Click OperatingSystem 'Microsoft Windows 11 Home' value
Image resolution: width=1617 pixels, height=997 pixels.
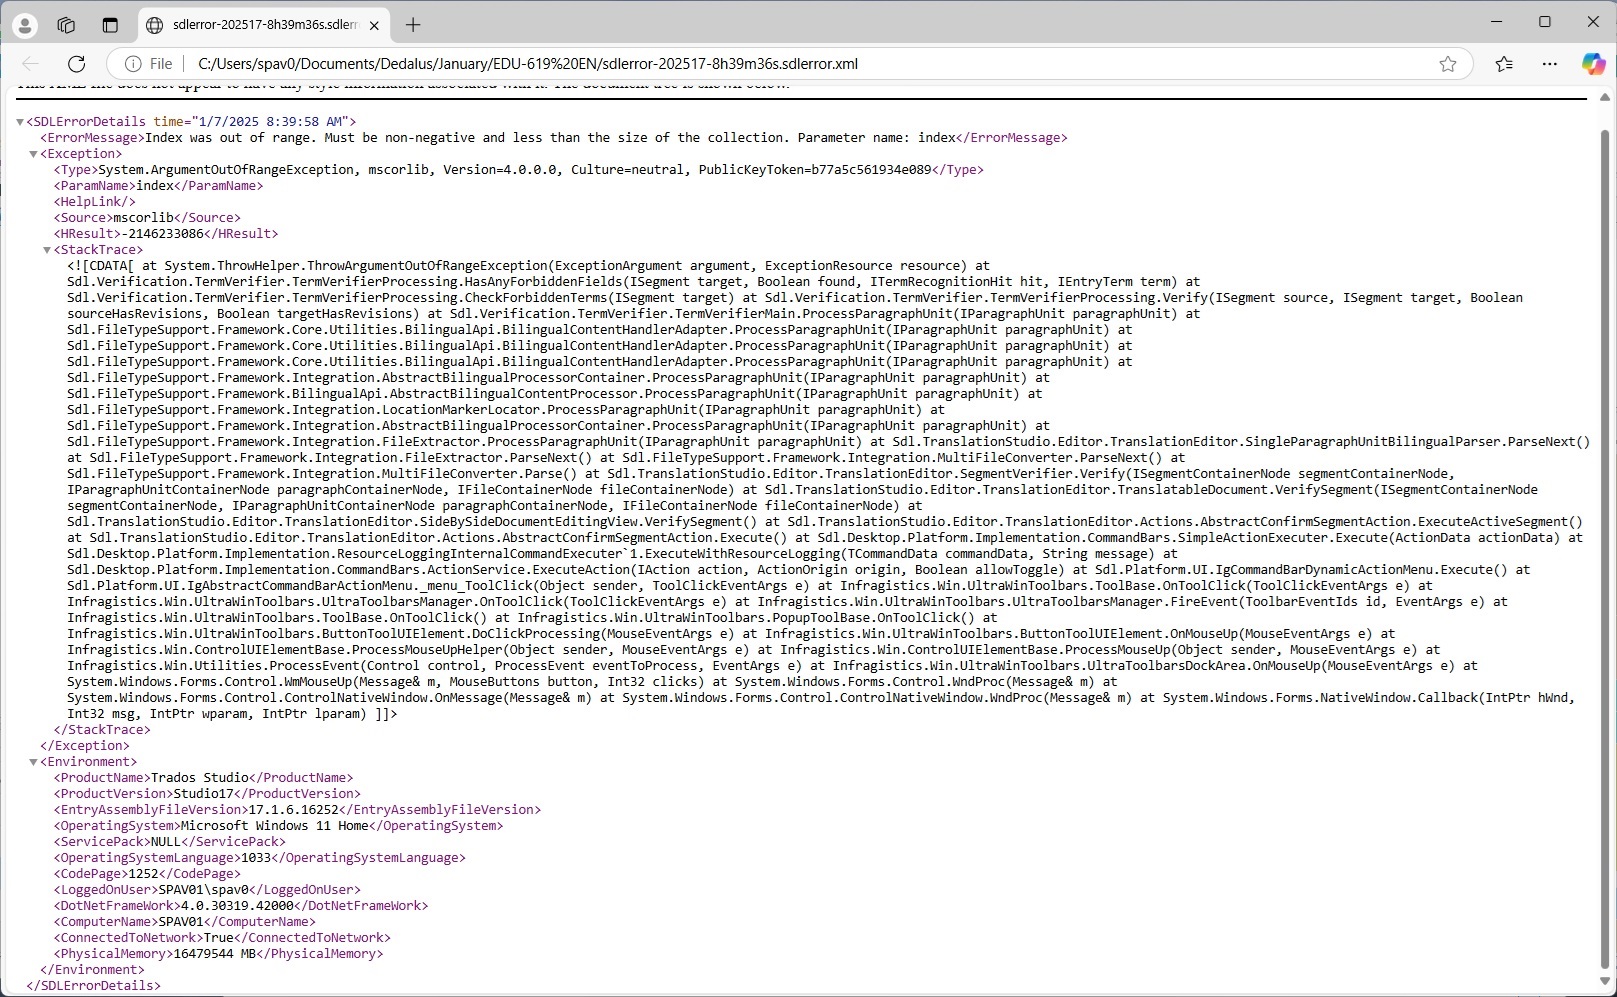274,826
